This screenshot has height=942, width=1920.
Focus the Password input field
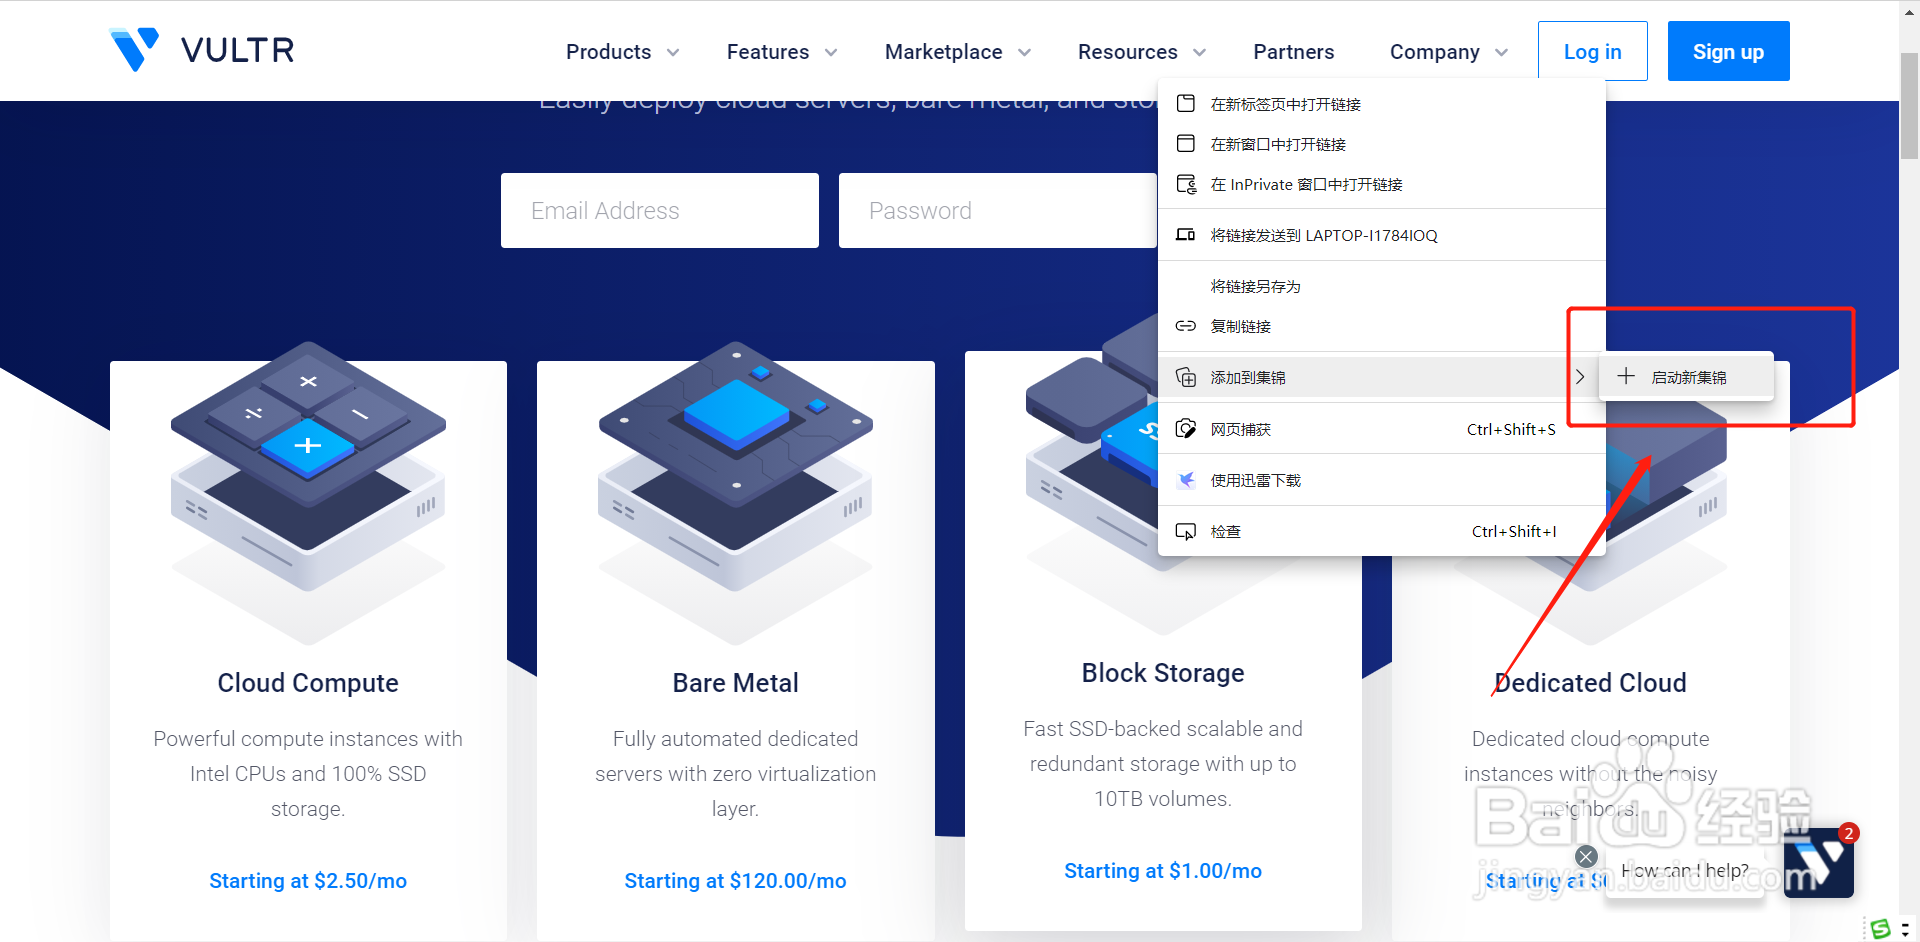coord(998,210)
